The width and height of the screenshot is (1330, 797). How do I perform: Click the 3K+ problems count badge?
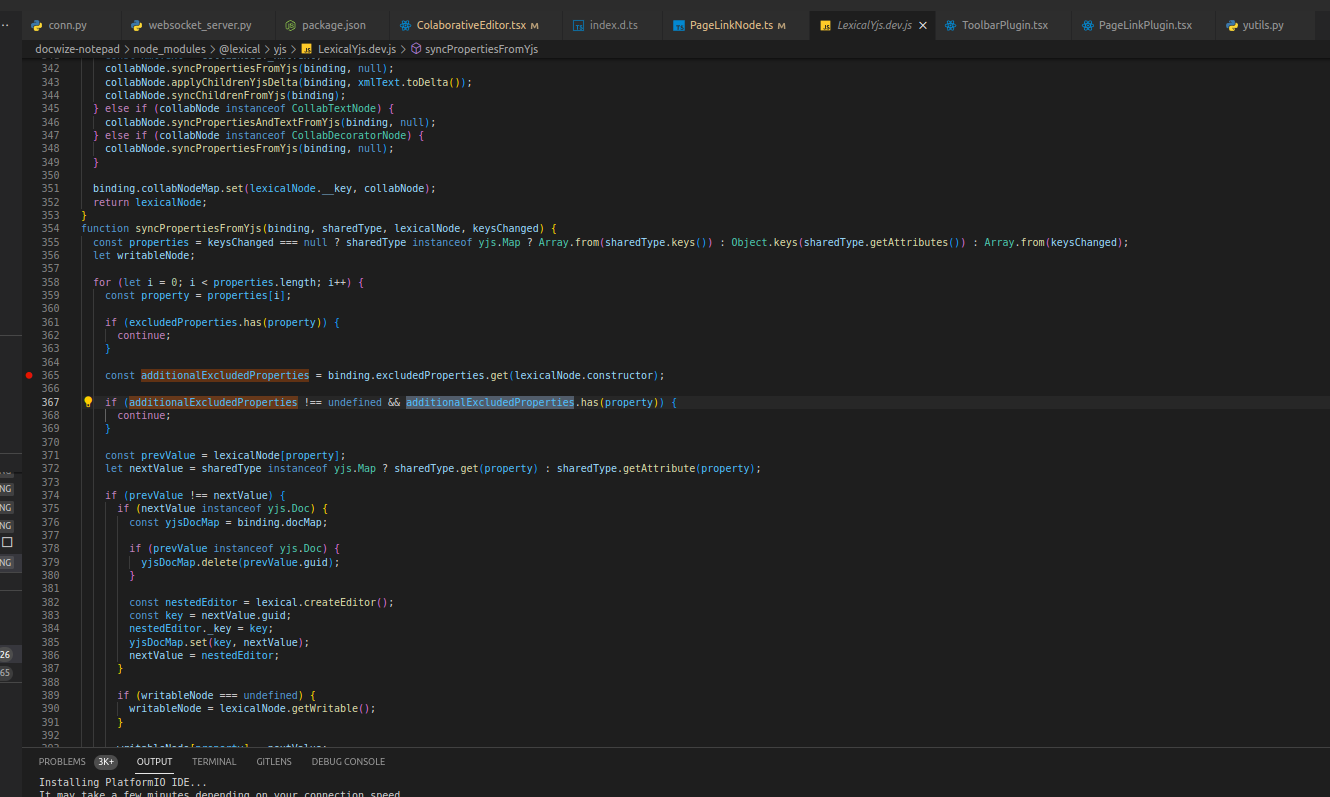point(106,761)
